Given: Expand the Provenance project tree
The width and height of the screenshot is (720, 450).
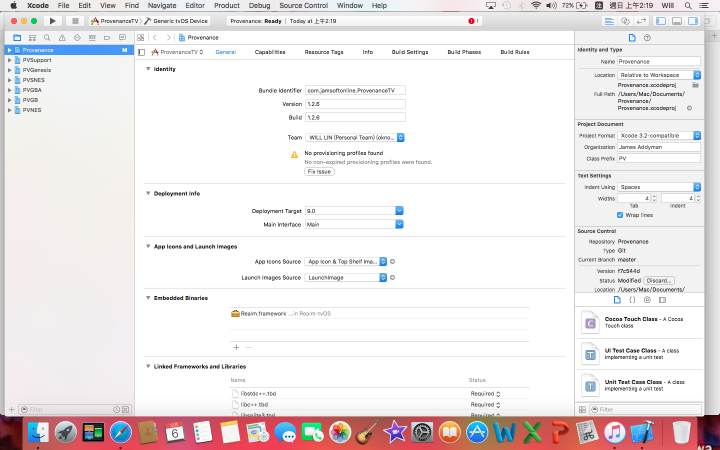Looking at the screenshot, I should [10, 50].
